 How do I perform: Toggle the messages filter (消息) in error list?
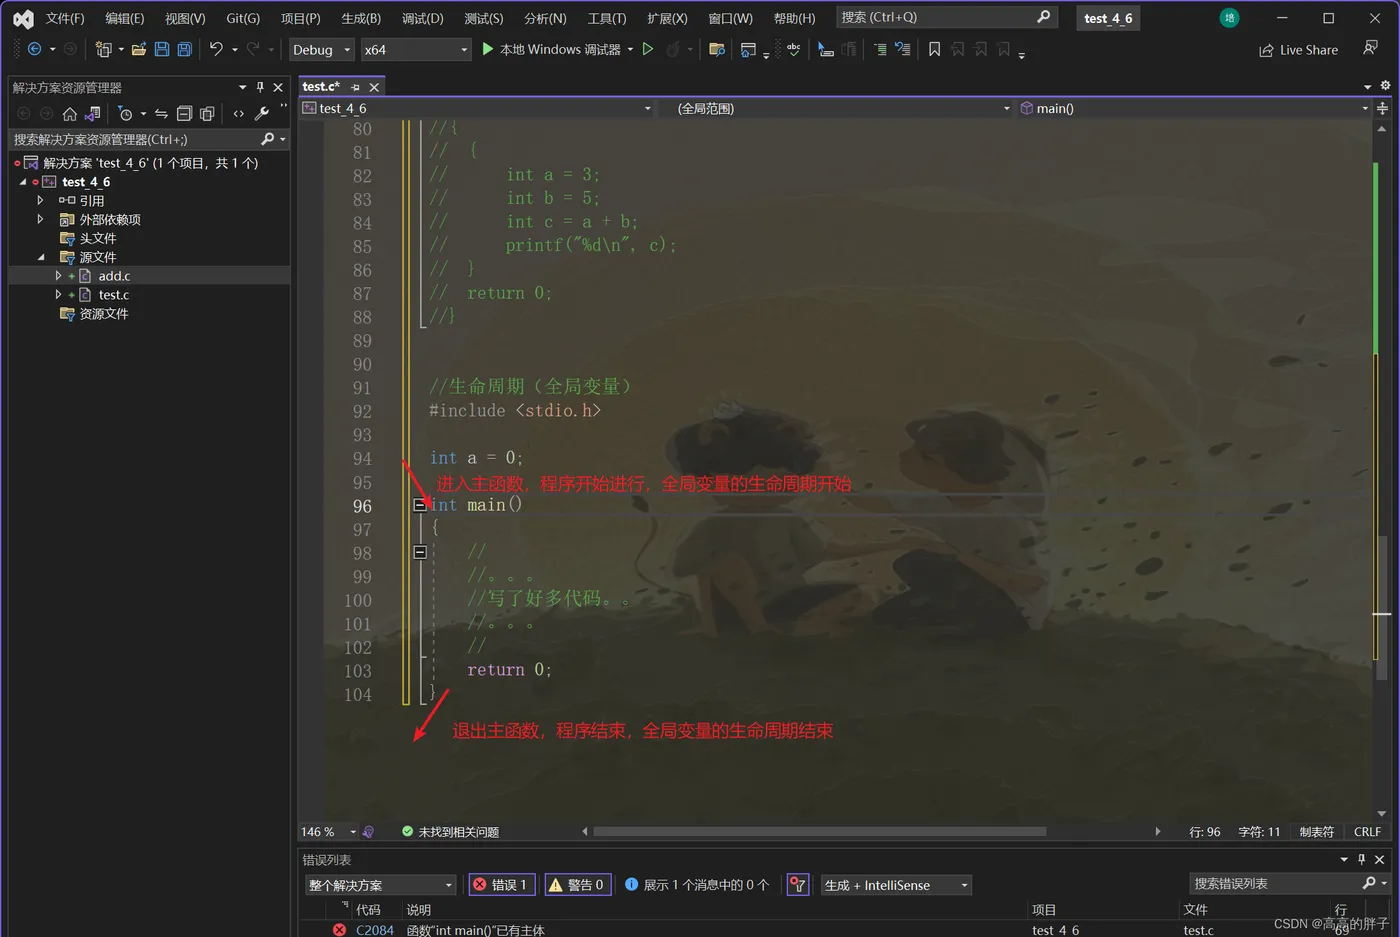click(697, 885)
